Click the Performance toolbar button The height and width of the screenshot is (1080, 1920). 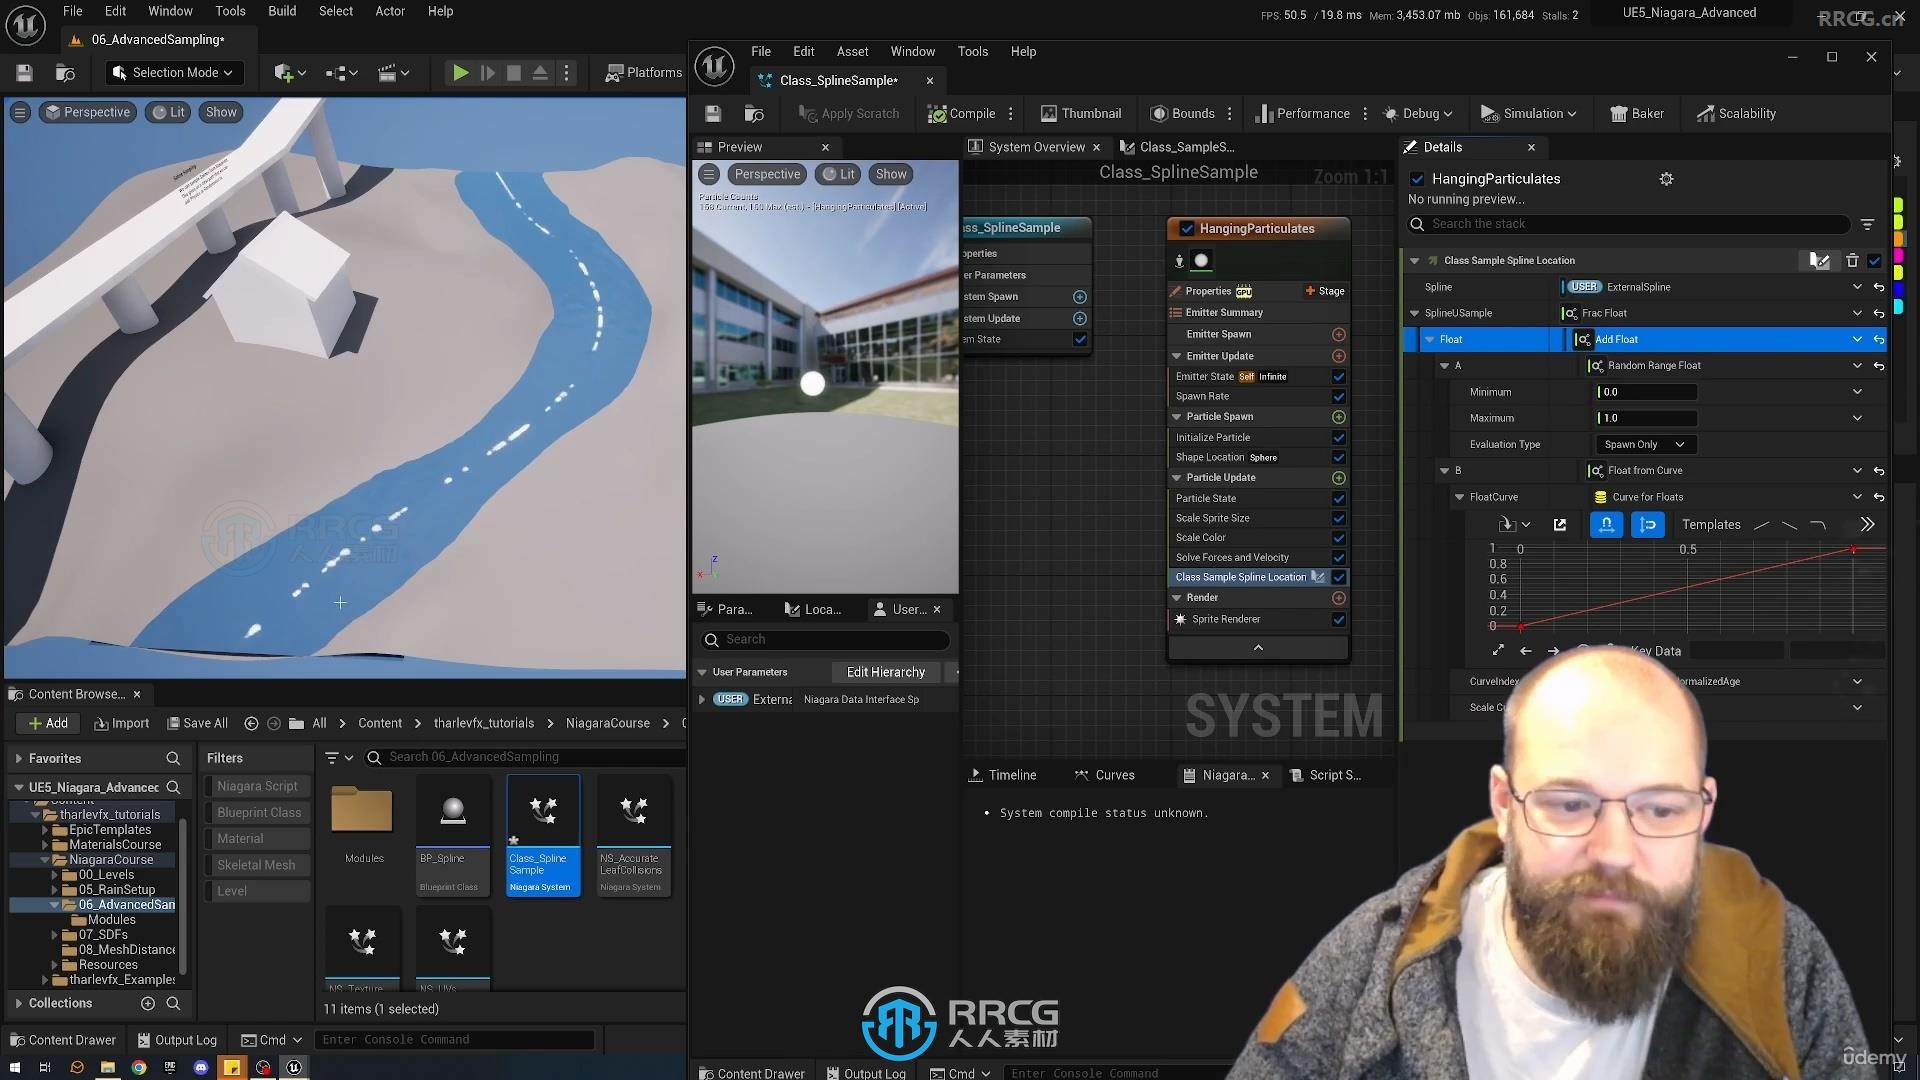tap(1302, 113)
